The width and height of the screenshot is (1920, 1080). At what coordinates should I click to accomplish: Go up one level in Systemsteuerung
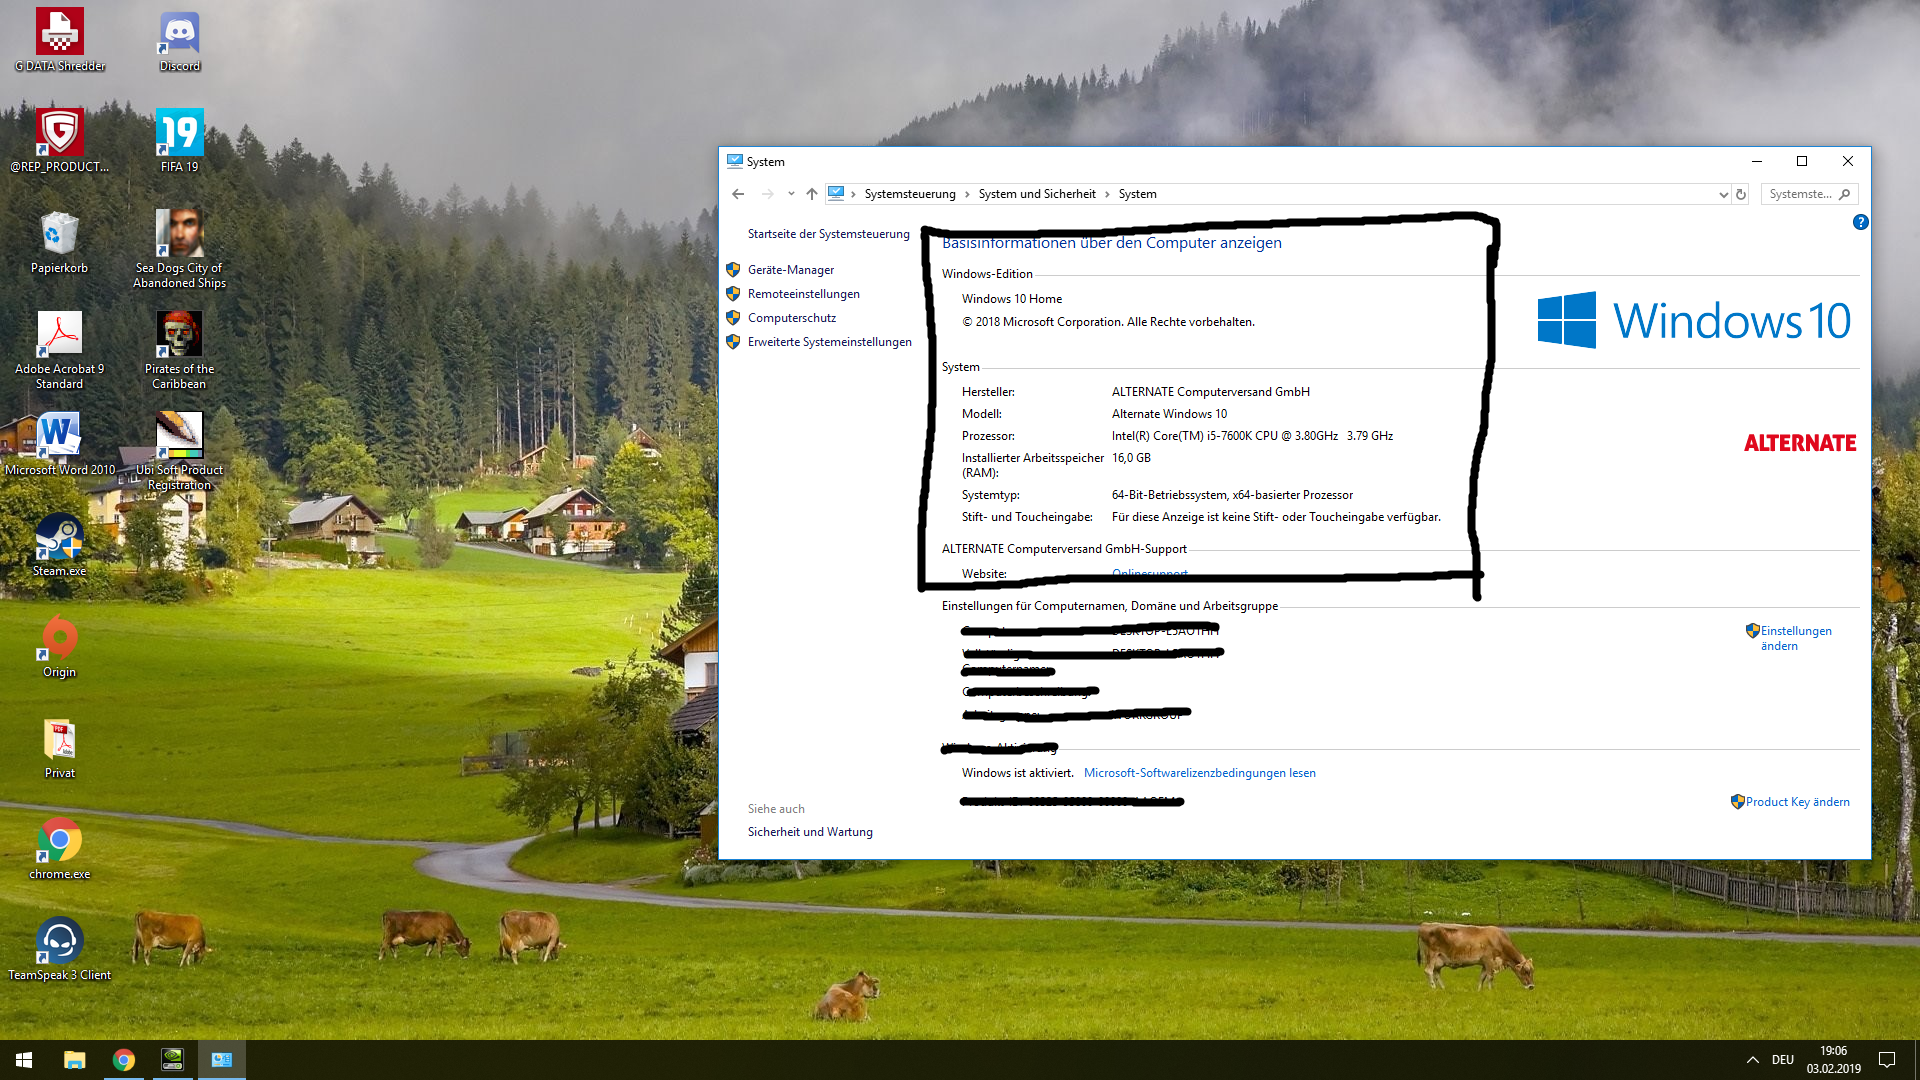coord(812,194)
